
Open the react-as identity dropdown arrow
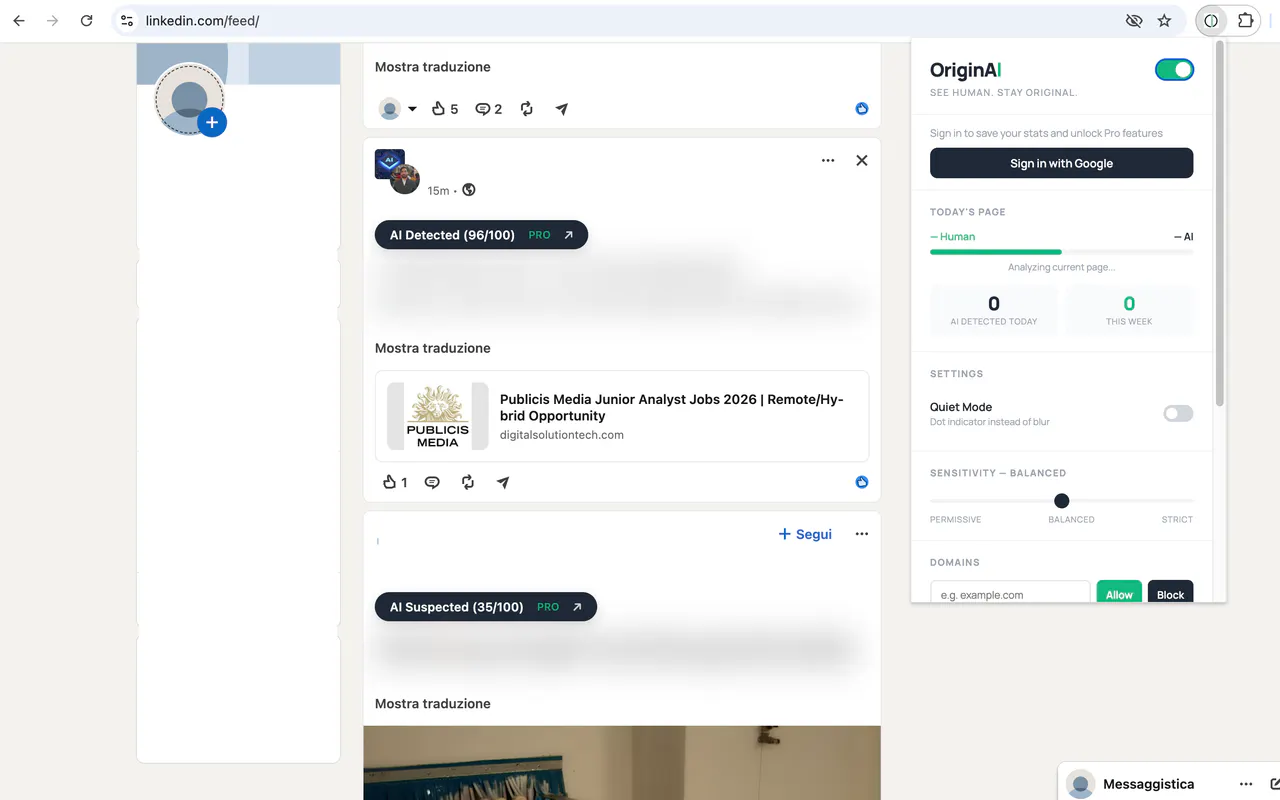[x=412, y=109]
